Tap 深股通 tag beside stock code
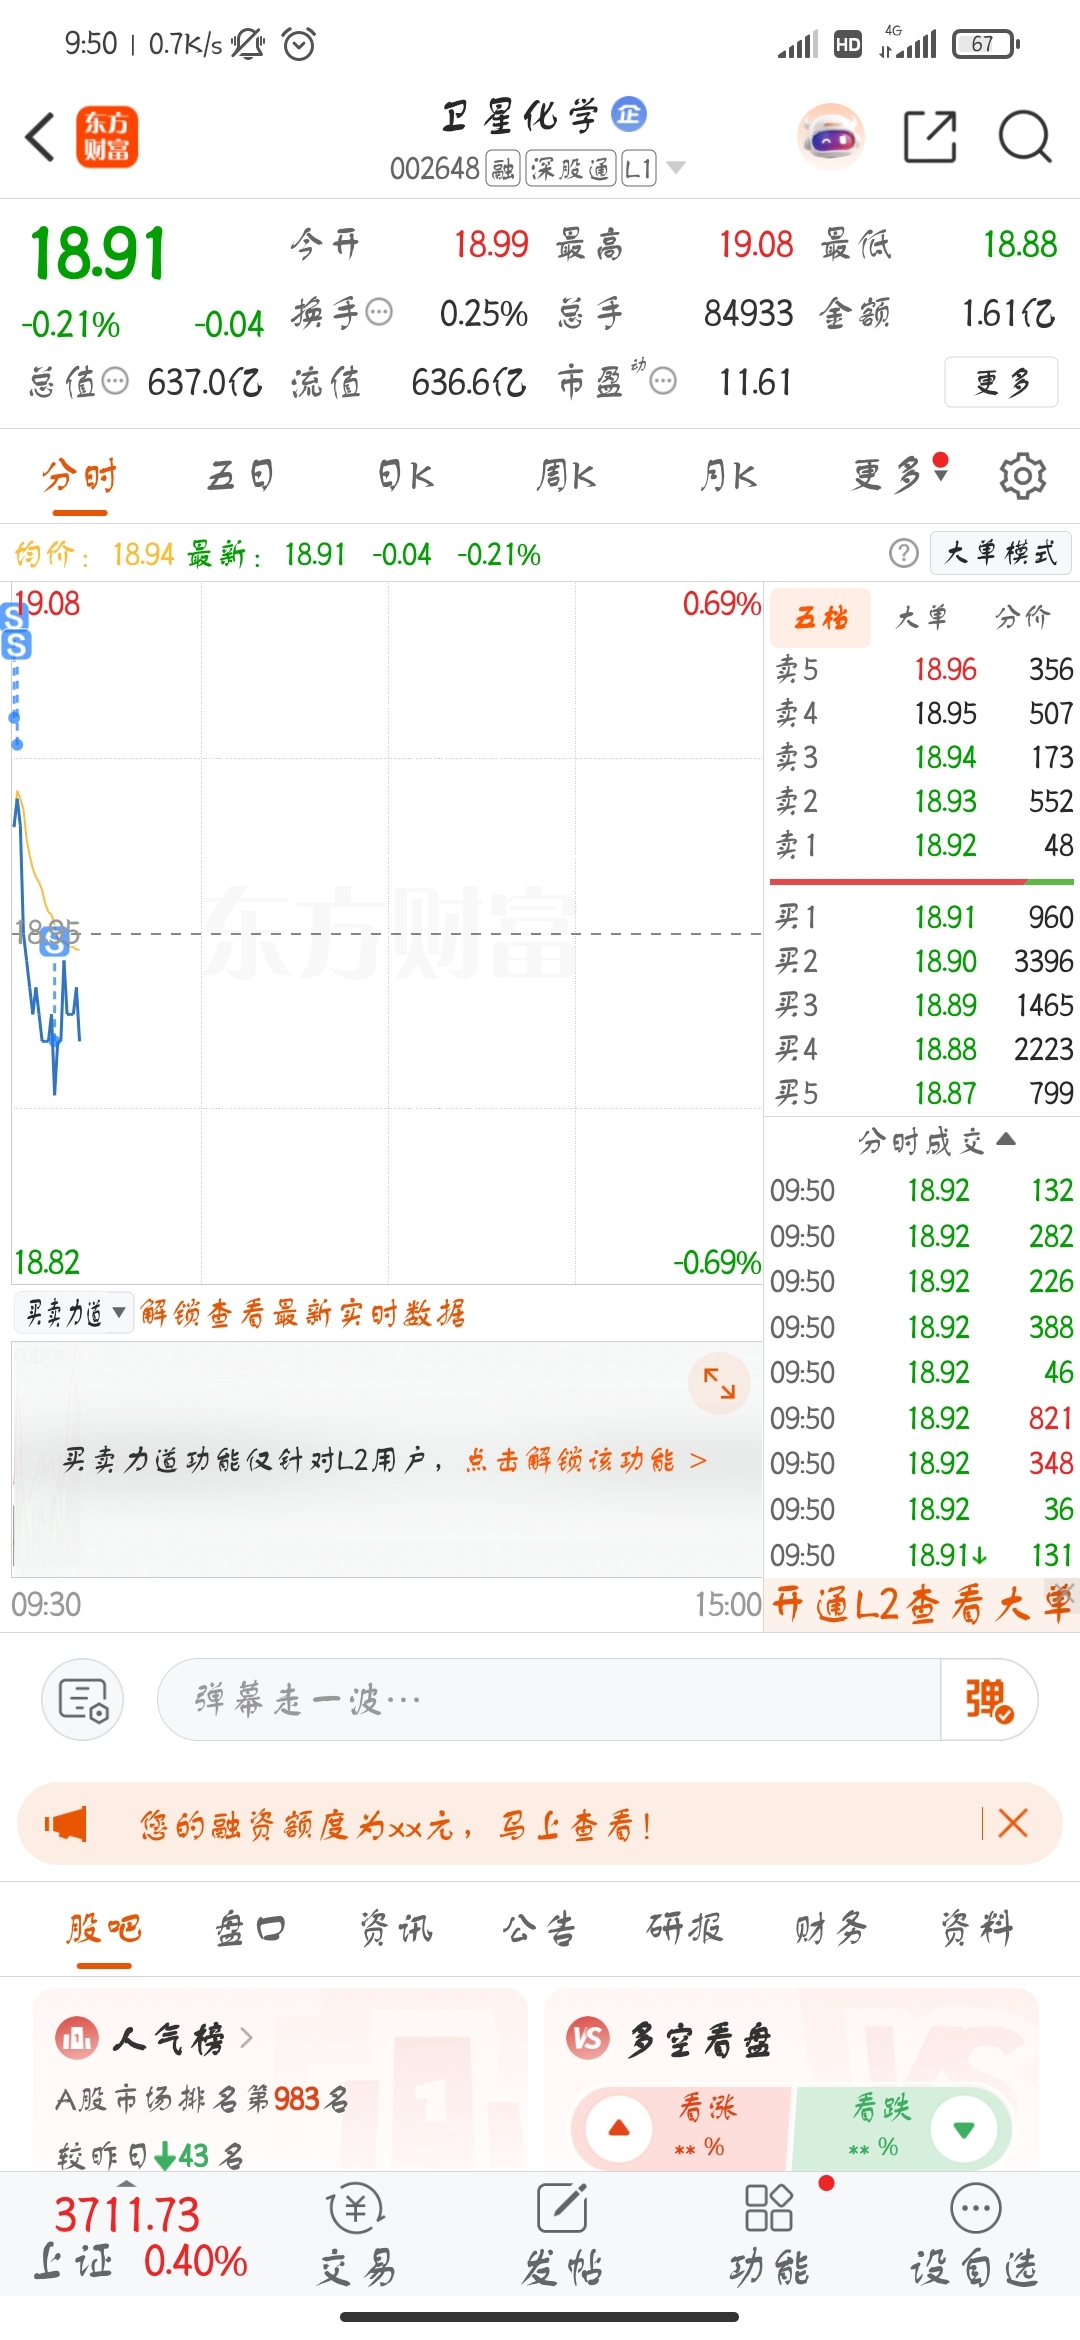1080x2340 pixels. coord(570,168)
